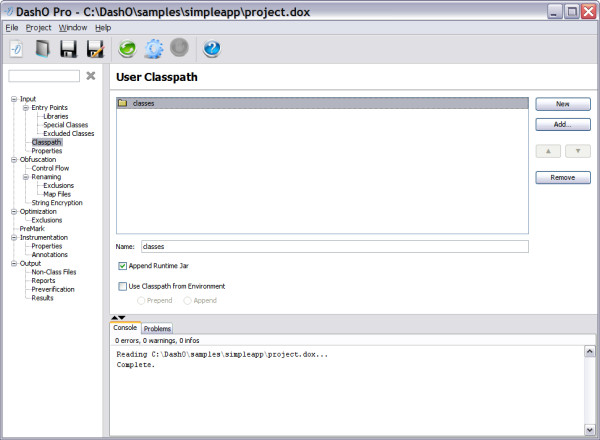Toggle the Append Runtime Jar checkbox

click(x=122, y=266)
